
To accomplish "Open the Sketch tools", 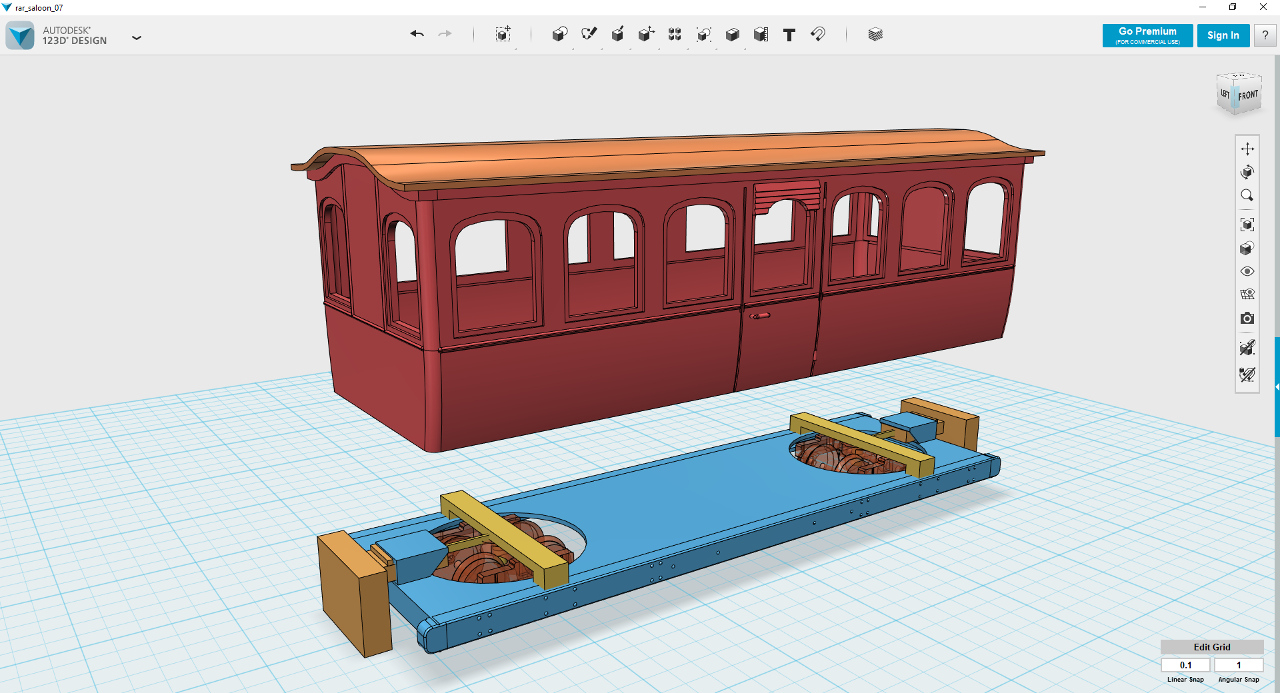I will point(589,34).
